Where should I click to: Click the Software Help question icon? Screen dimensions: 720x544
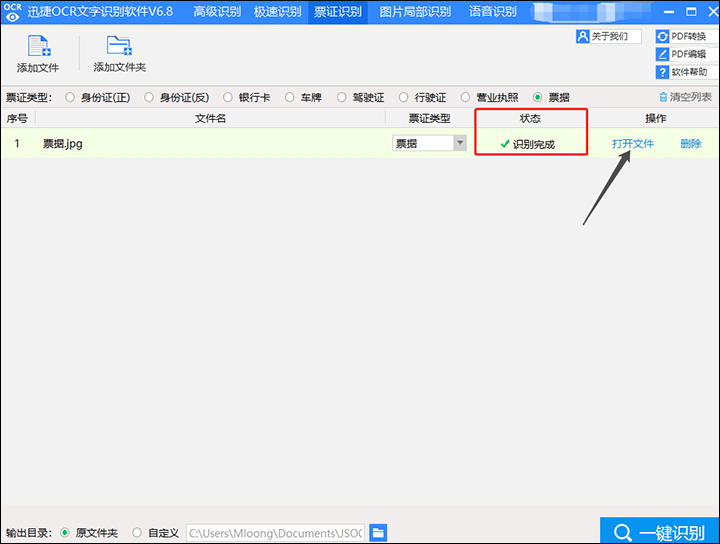click(662, 72)
